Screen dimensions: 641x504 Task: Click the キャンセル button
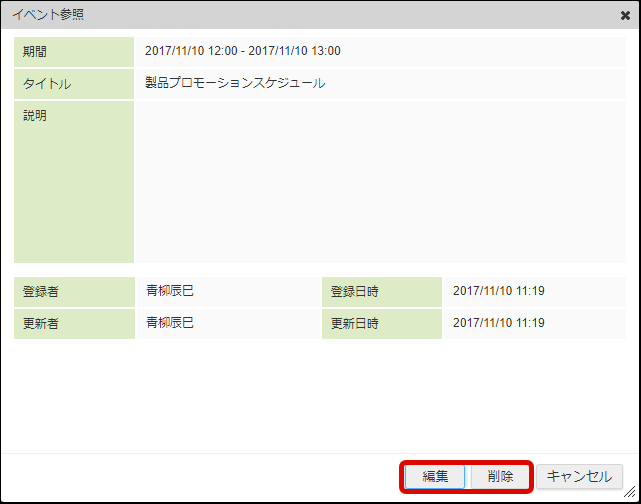tap(579, 477)
